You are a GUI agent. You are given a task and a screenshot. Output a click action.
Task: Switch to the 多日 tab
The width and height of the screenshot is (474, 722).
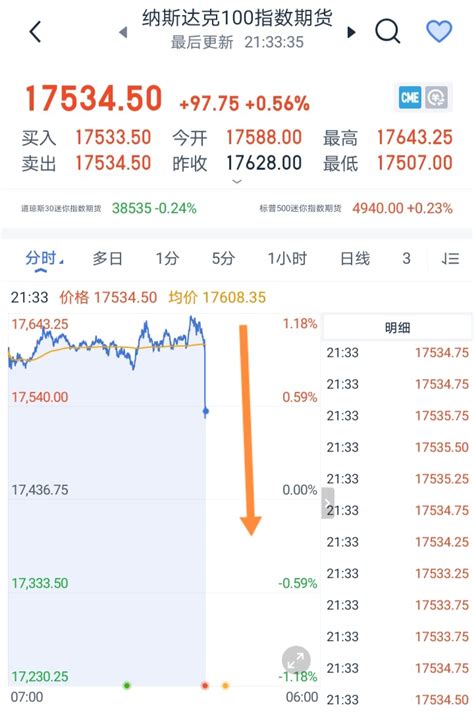(x=107, y=258)
